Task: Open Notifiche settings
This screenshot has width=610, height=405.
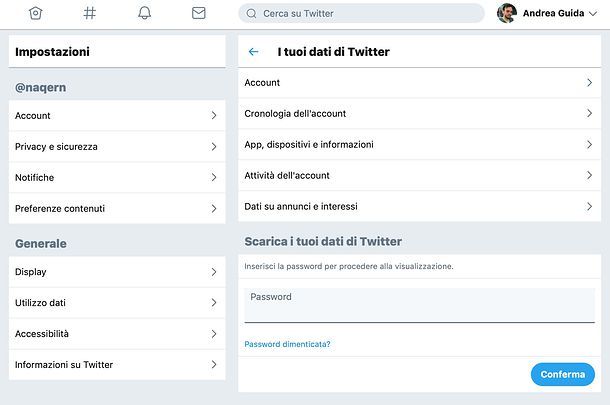Action: click(x=117, y=177)
